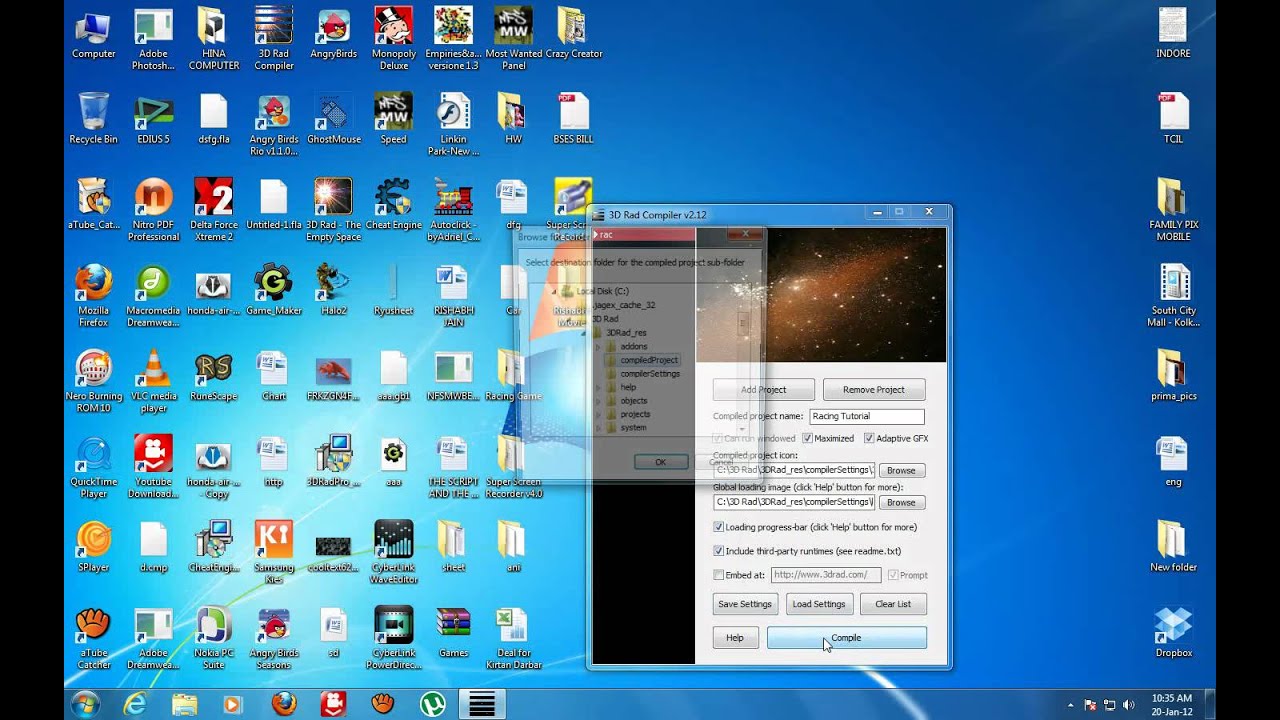
Task: Toggle the Maximized checkbox
Action: point(807,438)
